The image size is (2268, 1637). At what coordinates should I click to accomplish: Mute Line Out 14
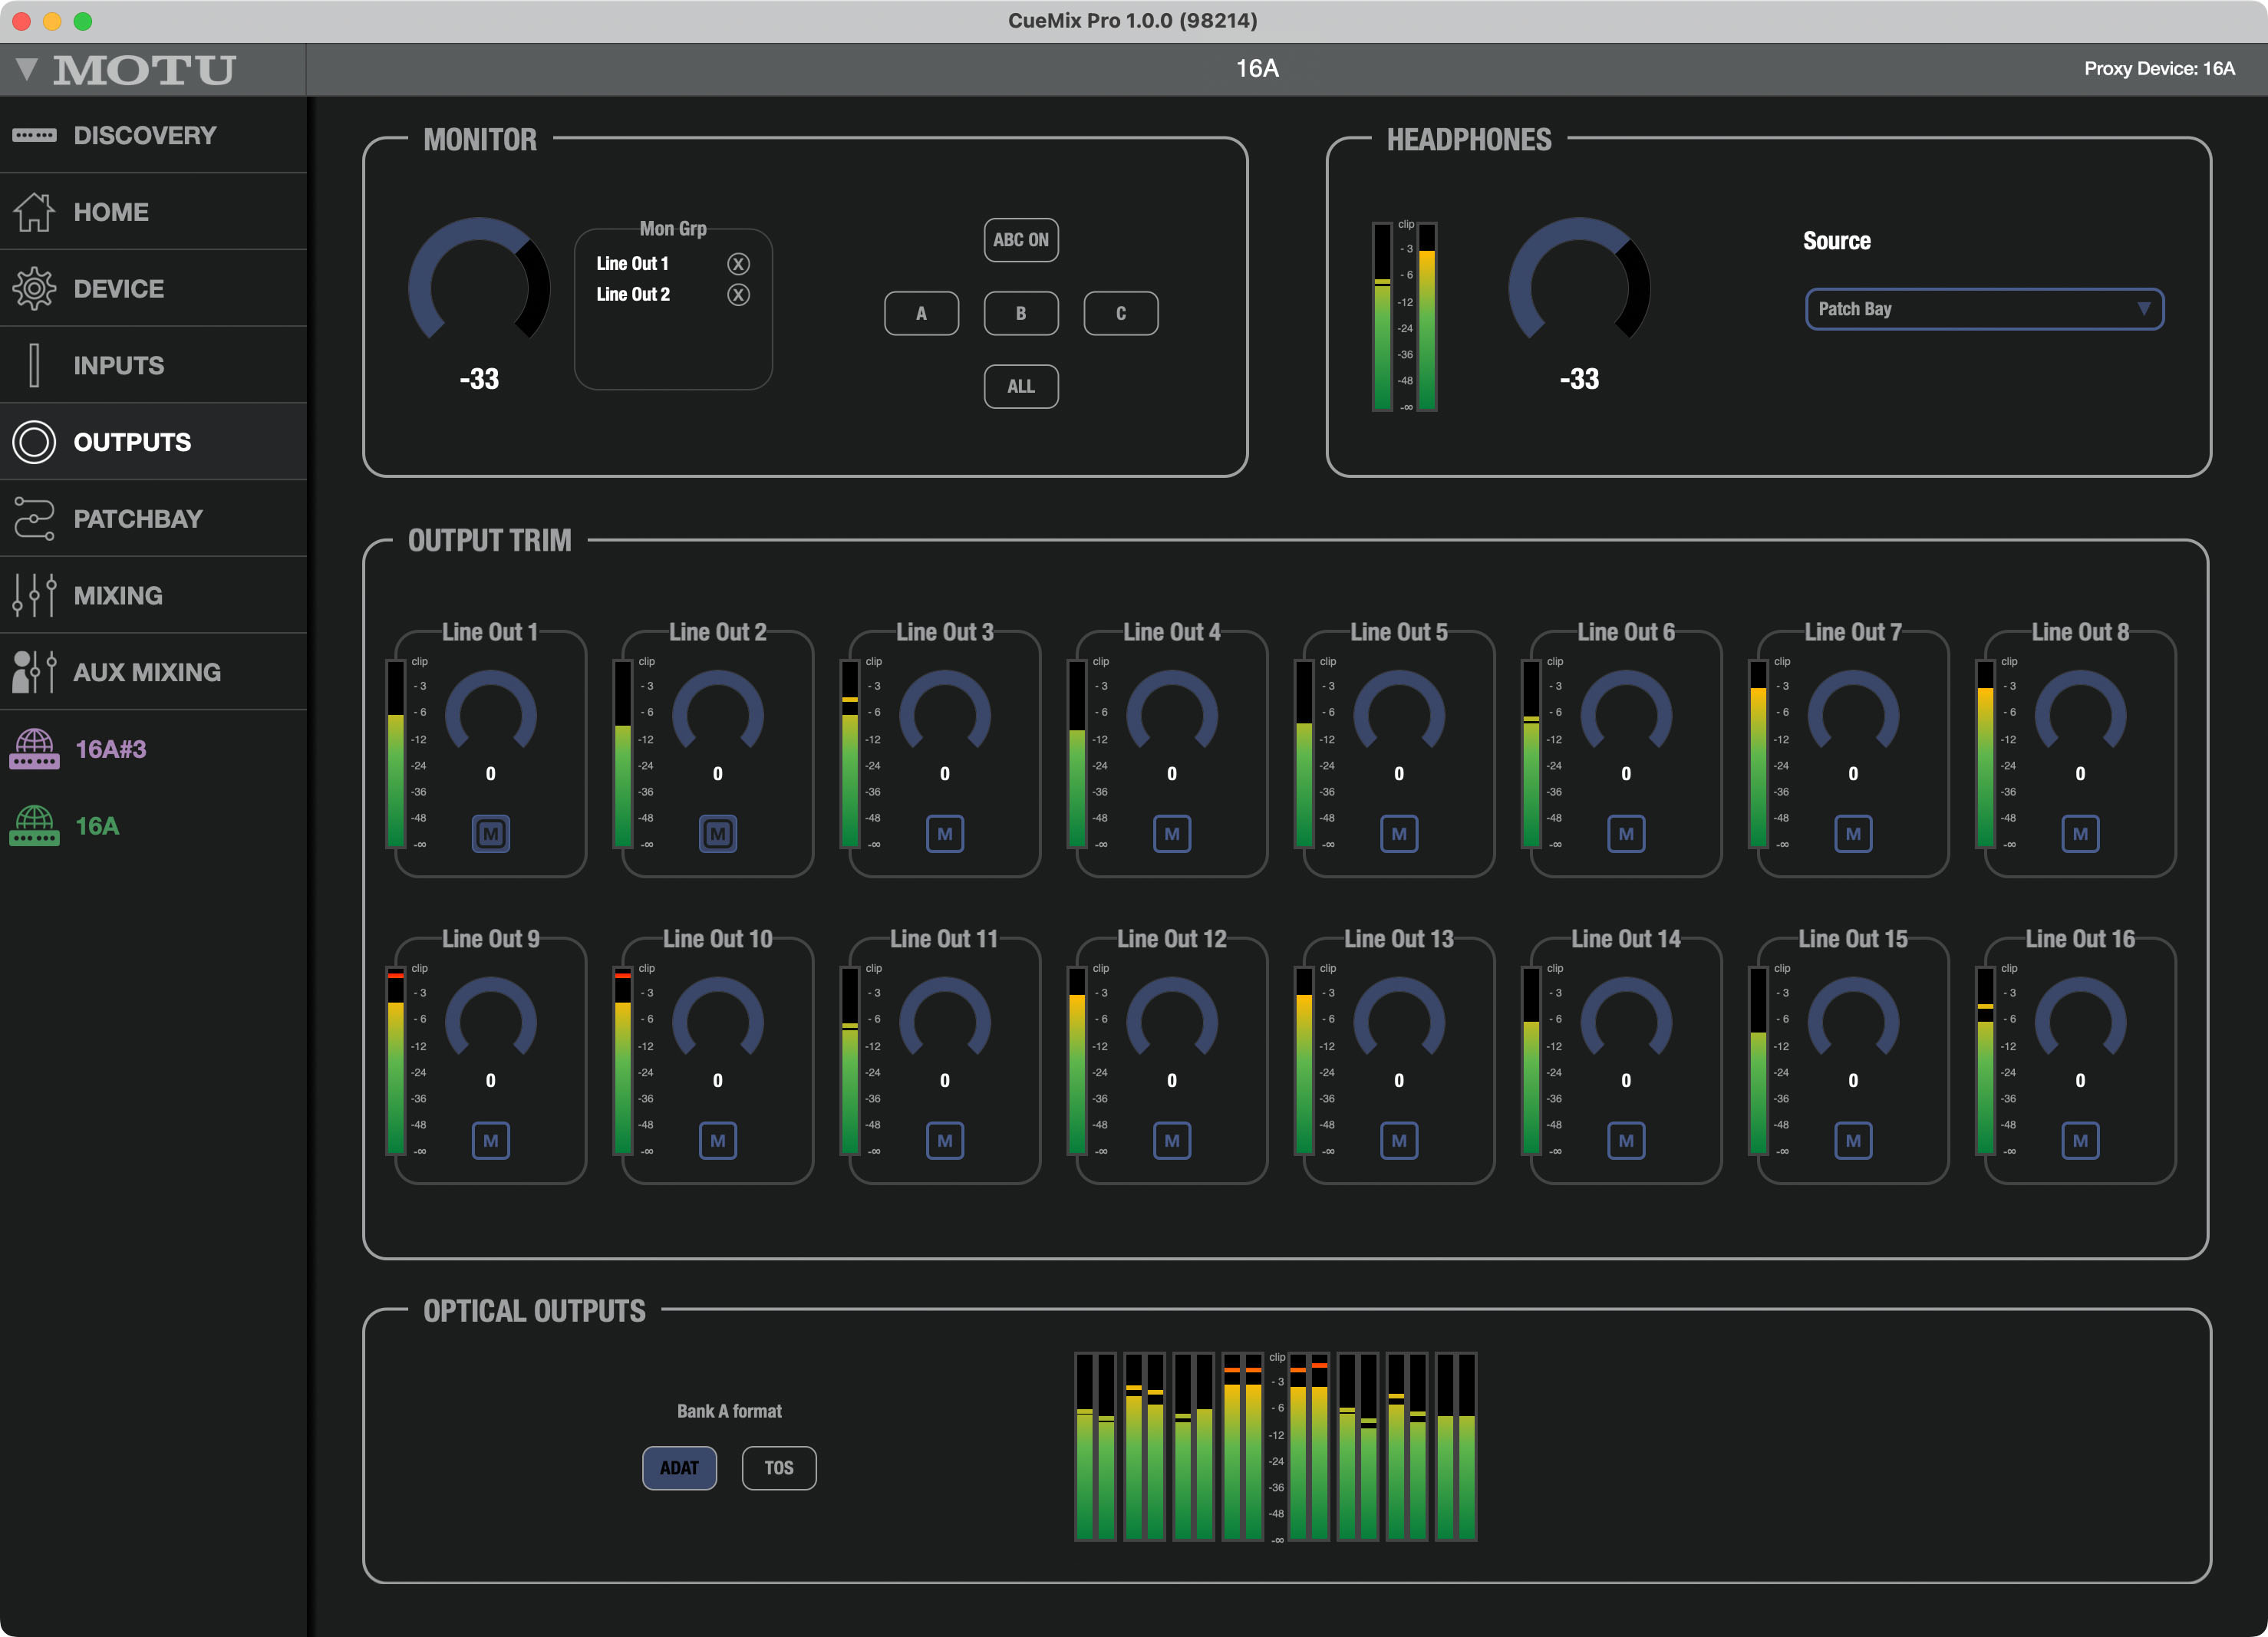[1626, 1141]
